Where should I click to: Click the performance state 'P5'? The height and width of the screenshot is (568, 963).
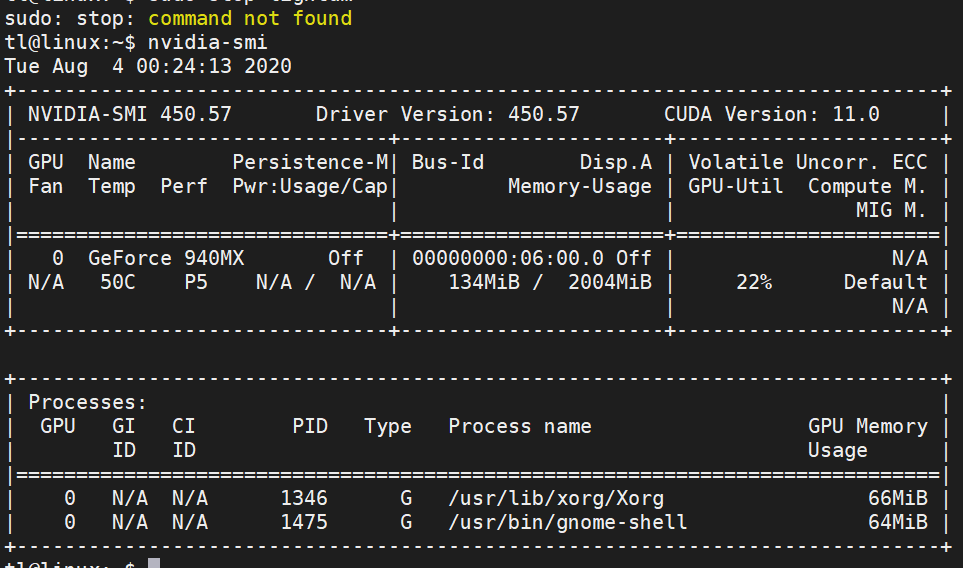[x=196, y=282]
